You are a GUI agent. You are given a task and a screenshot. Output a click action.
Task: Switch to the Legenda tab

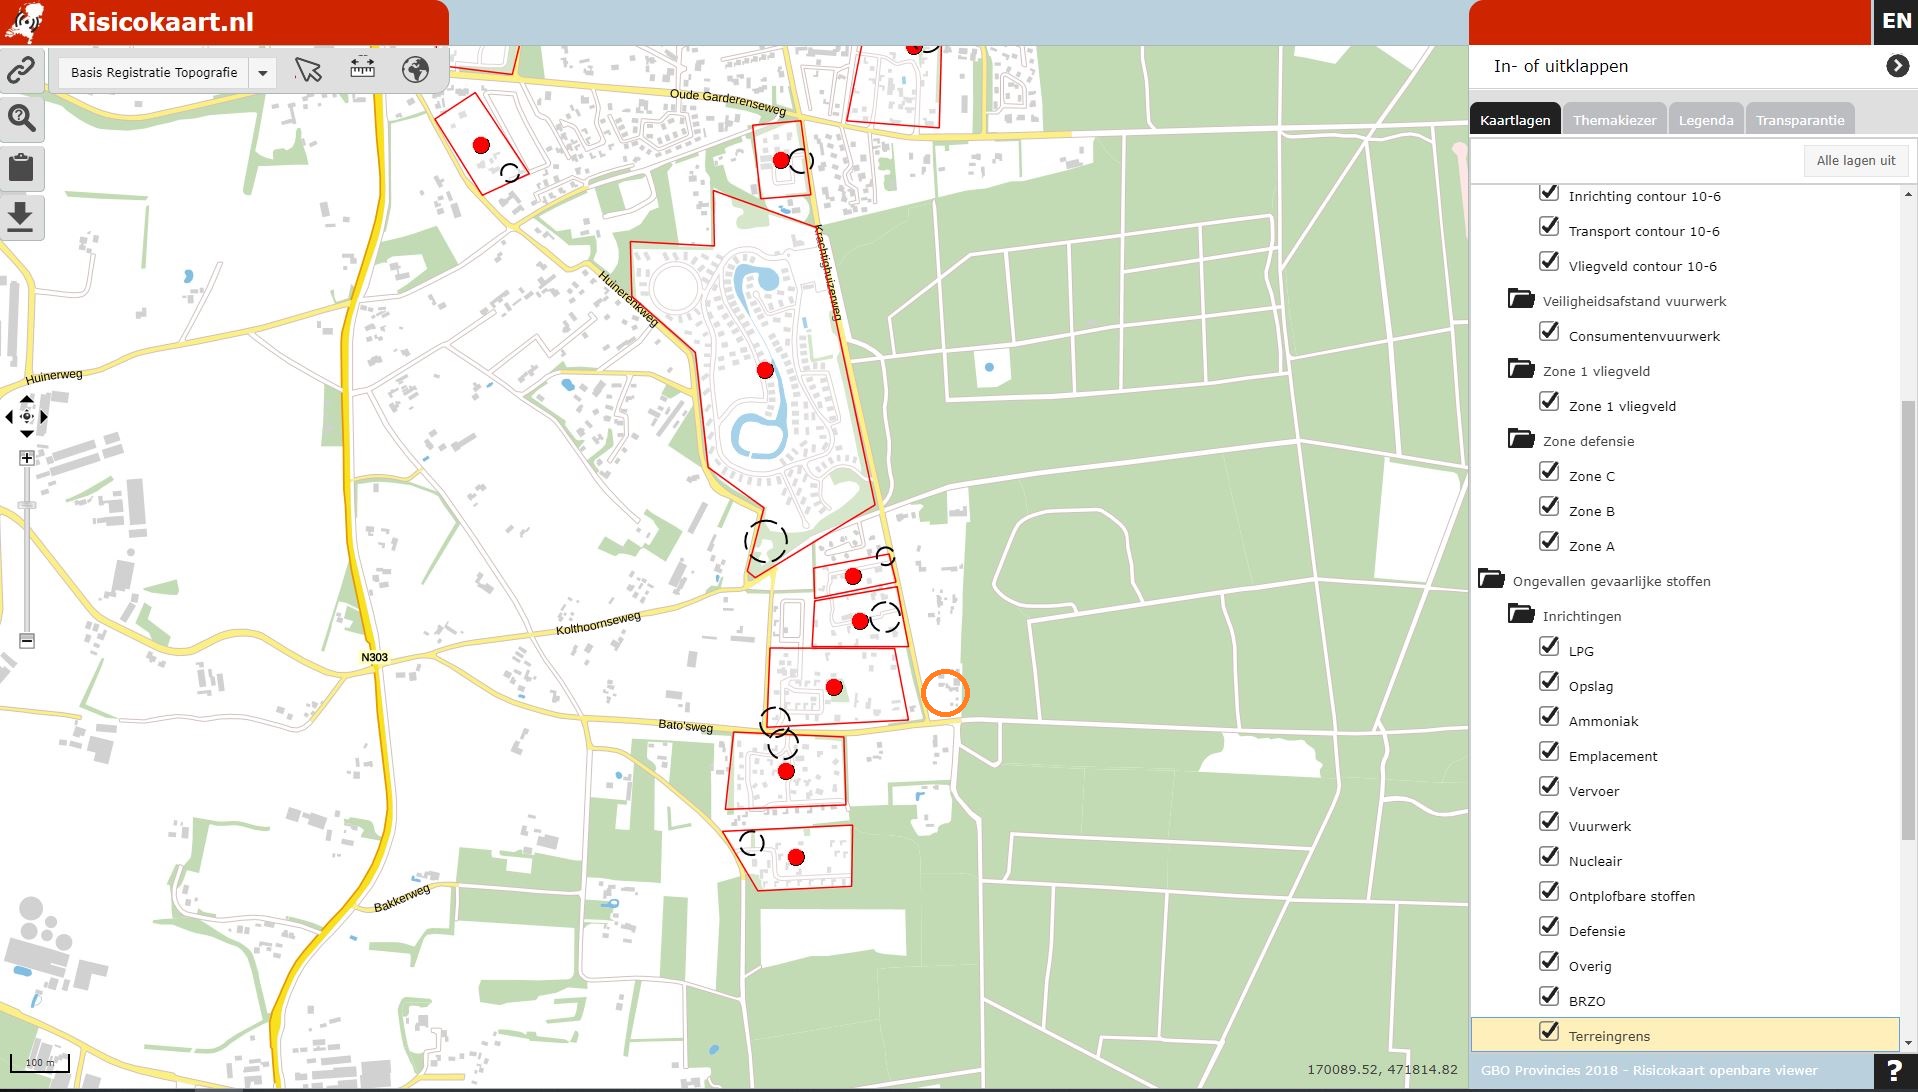tap(1705, 120)
